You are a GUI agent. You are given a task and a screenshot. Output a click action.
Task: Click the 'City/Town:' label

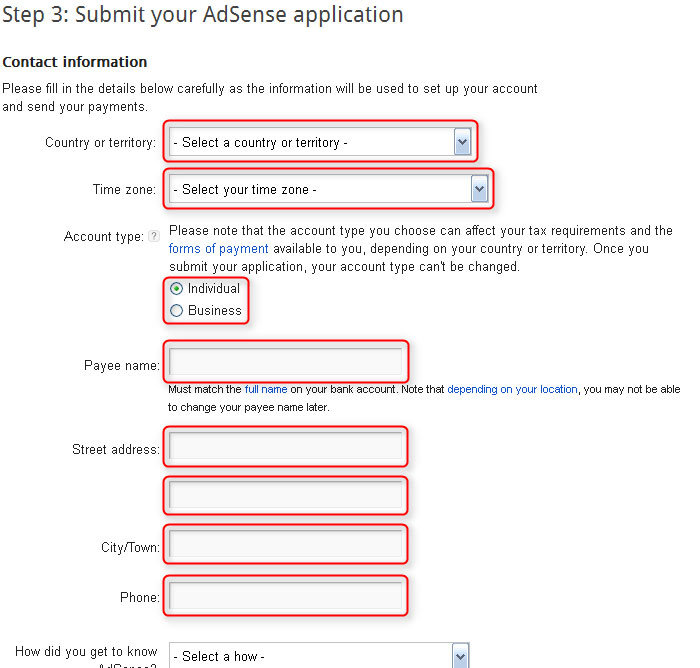(130, 547)
